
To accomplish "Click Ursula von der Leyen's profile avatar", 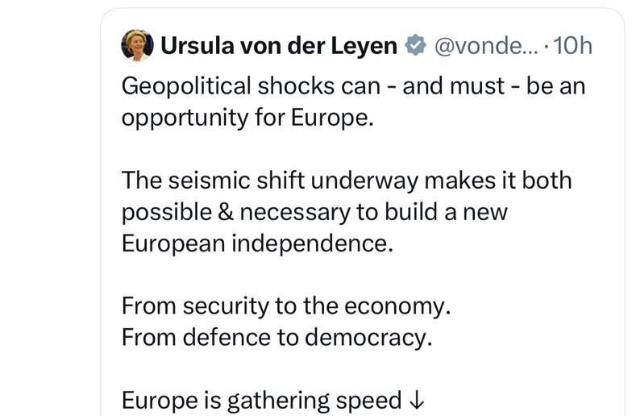I will [137, 46].
